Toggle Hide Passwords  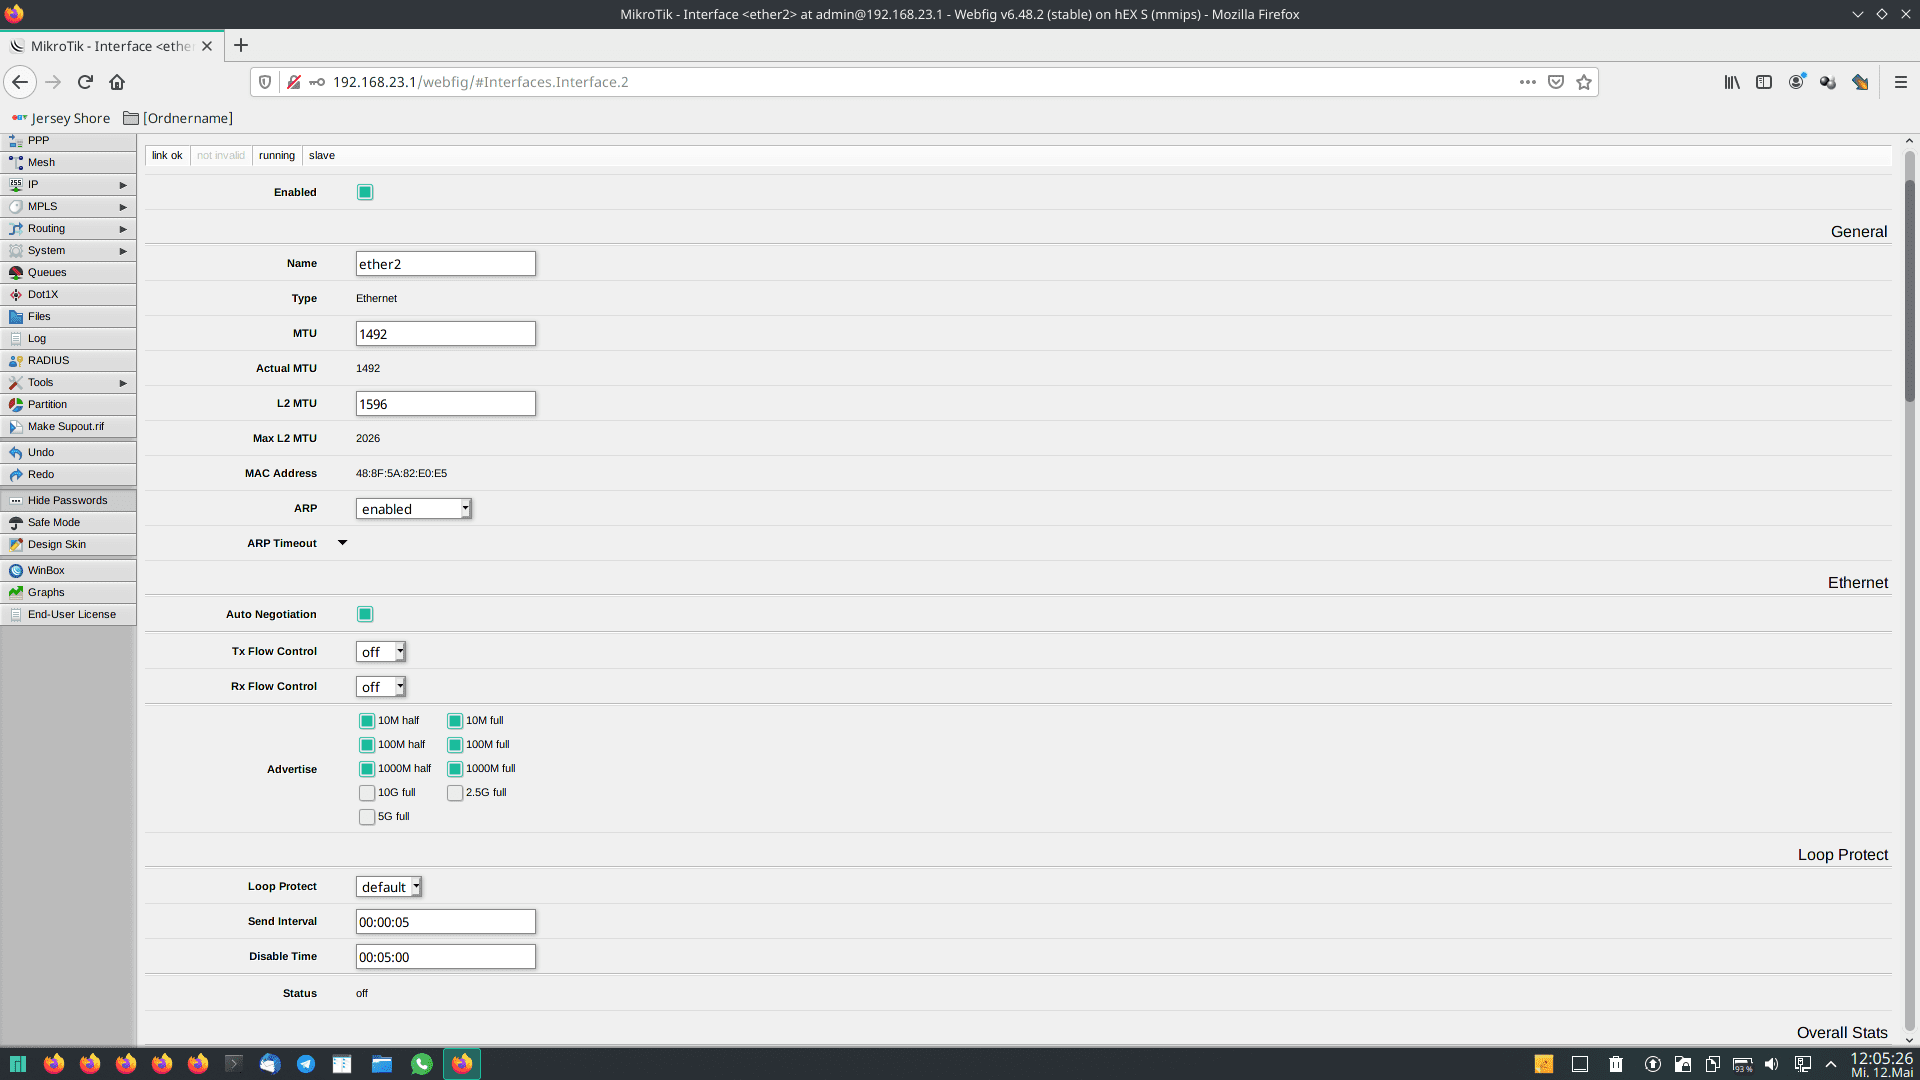[68, 501]
